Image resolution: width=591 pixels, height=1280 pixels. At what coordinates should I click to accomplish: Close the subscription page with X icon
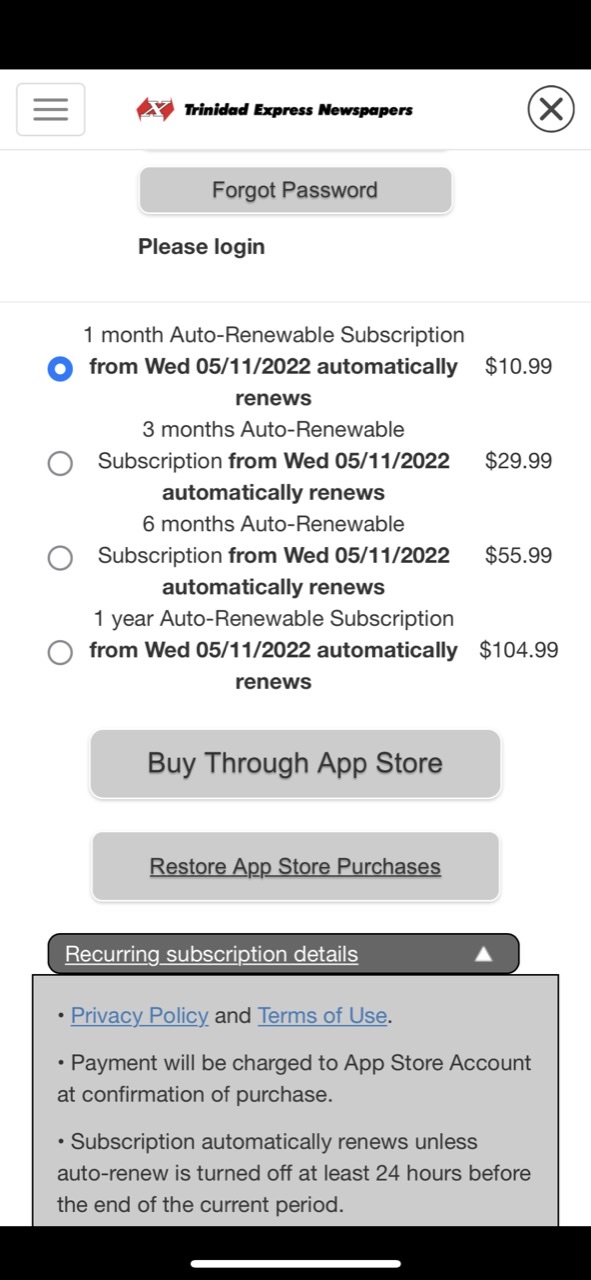[x=551, y=109]
